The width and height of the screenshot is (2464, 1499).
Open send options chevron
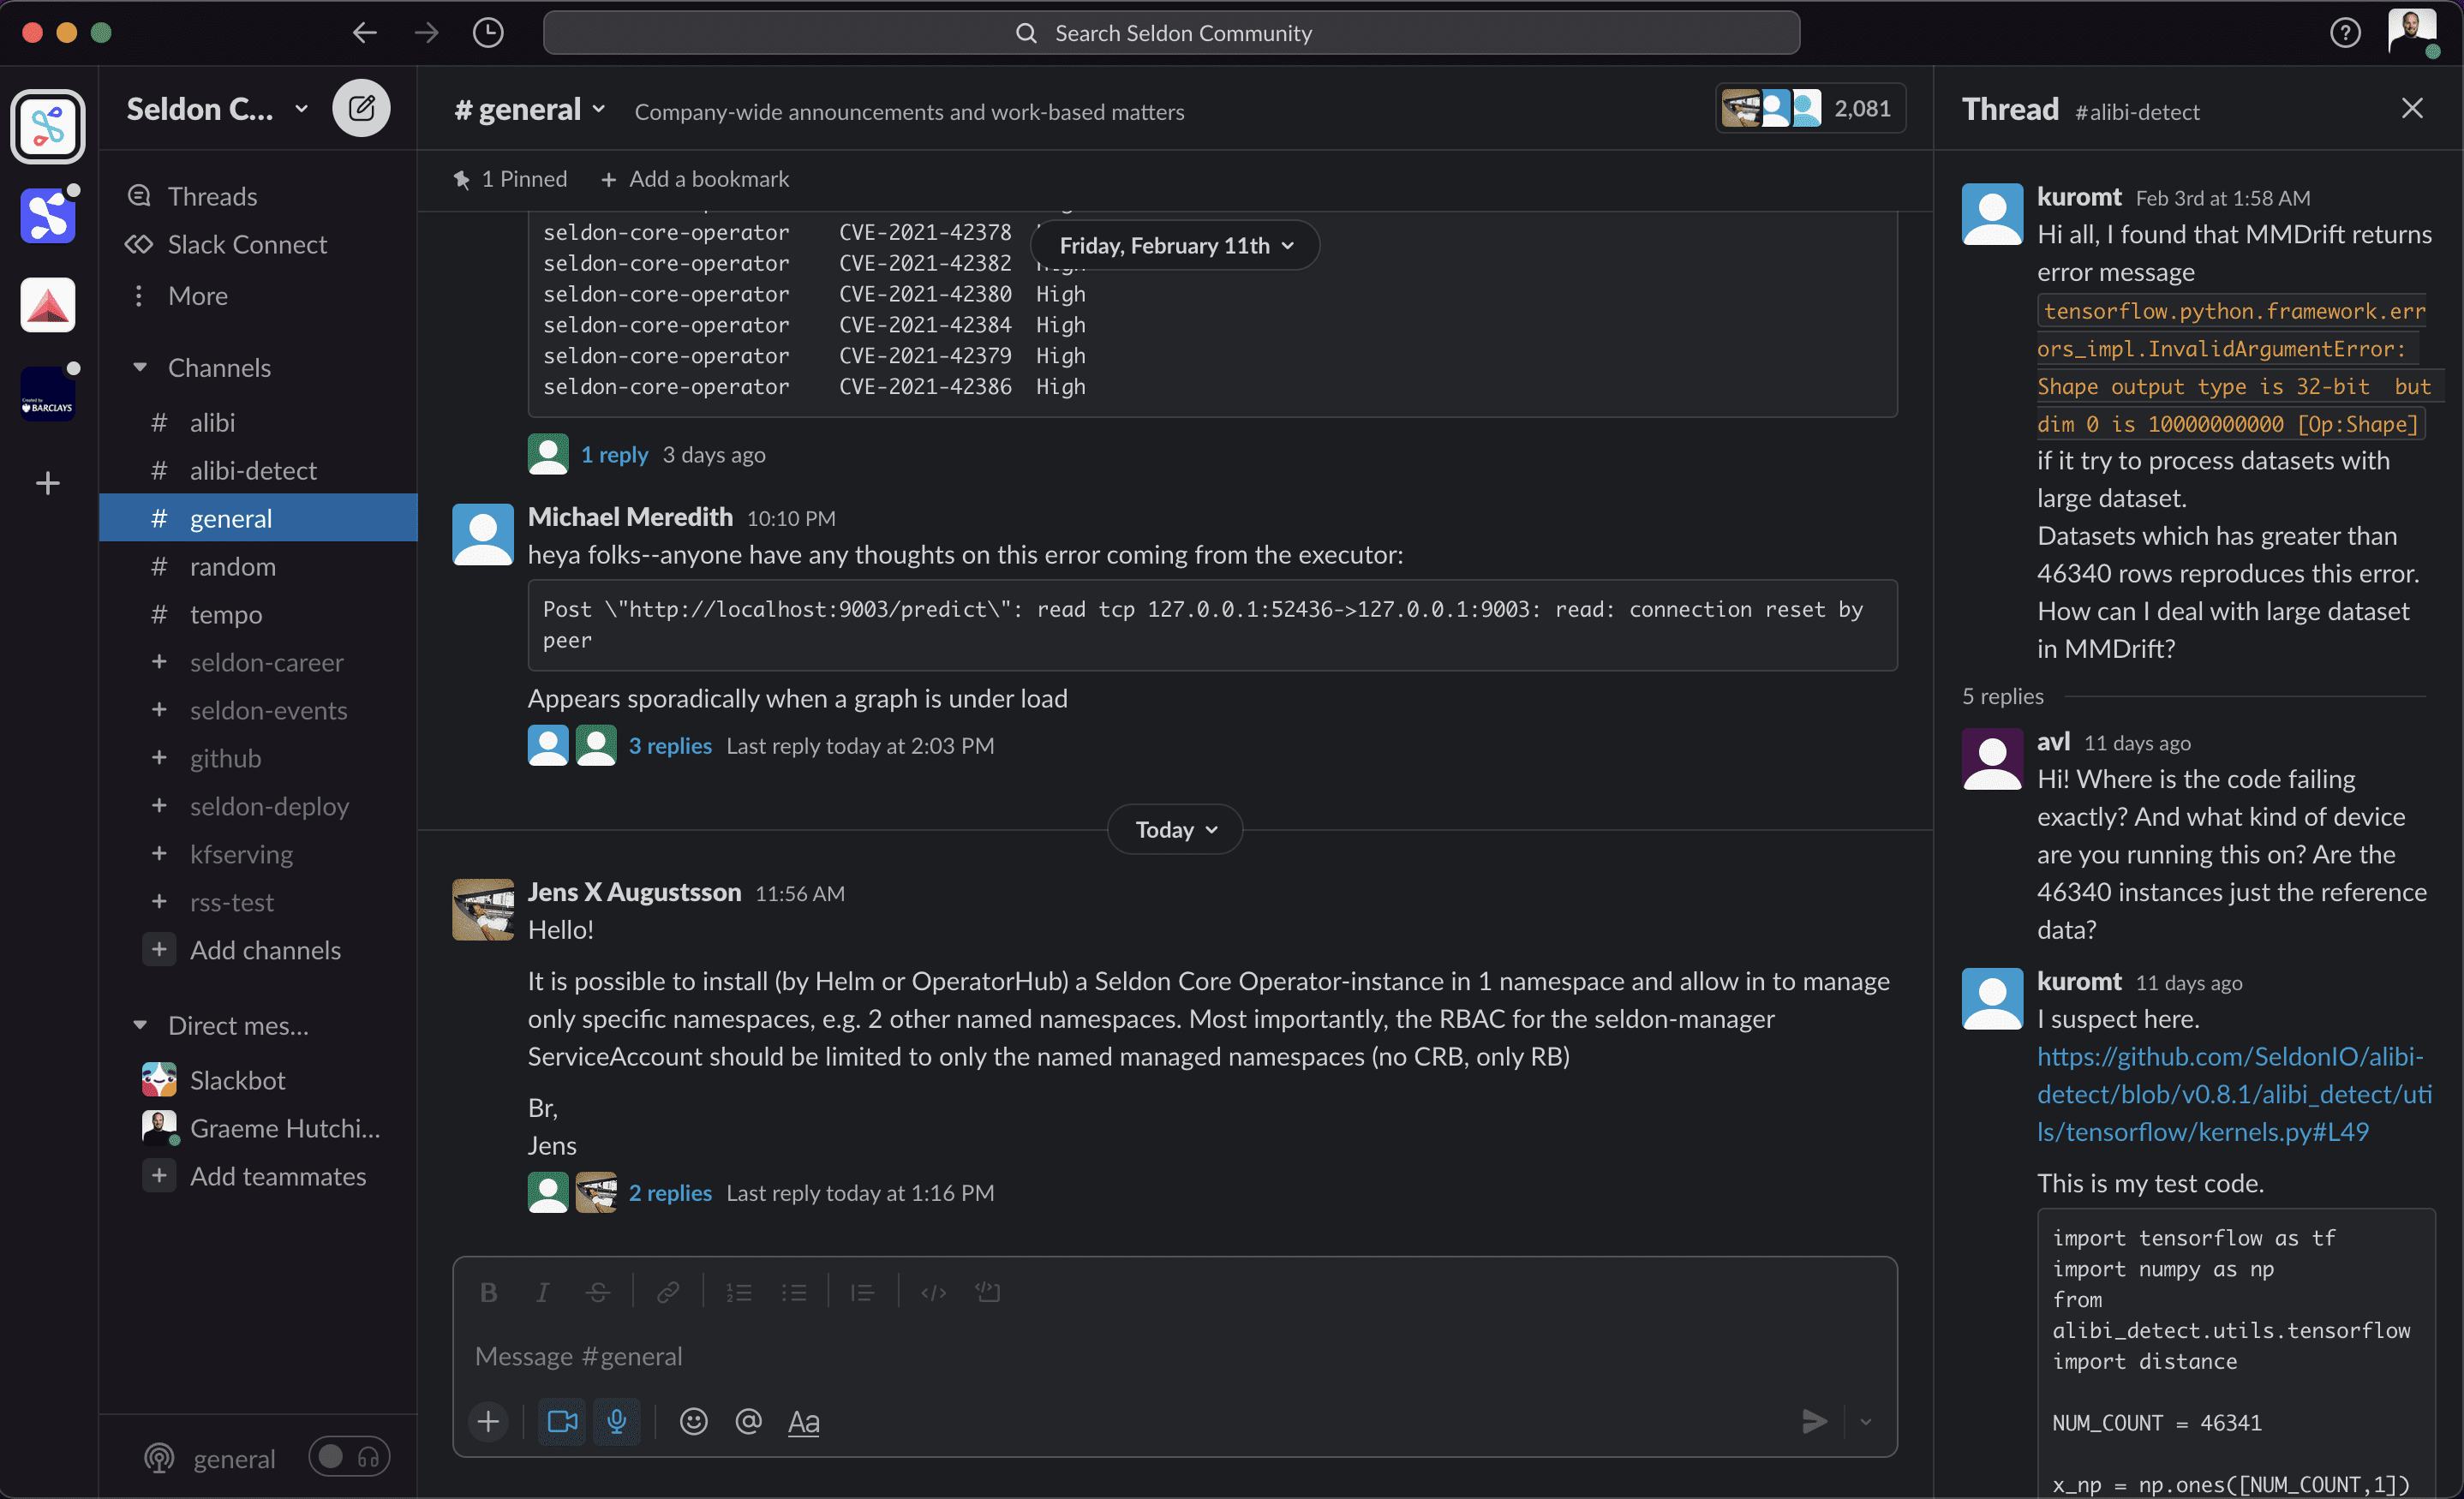pyautogui.click(x=1865, y=1421)
